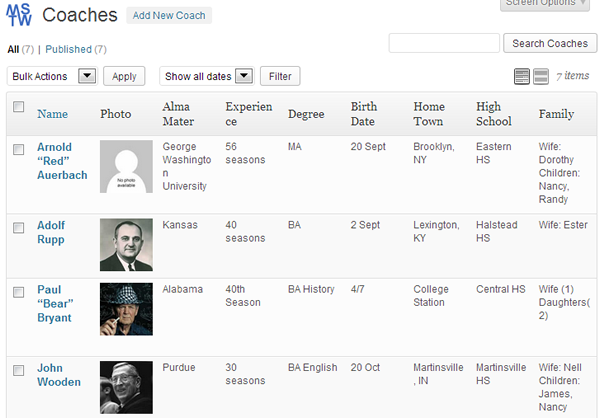Toggle the select-all coaches checkbox

[x=18, y=107]
